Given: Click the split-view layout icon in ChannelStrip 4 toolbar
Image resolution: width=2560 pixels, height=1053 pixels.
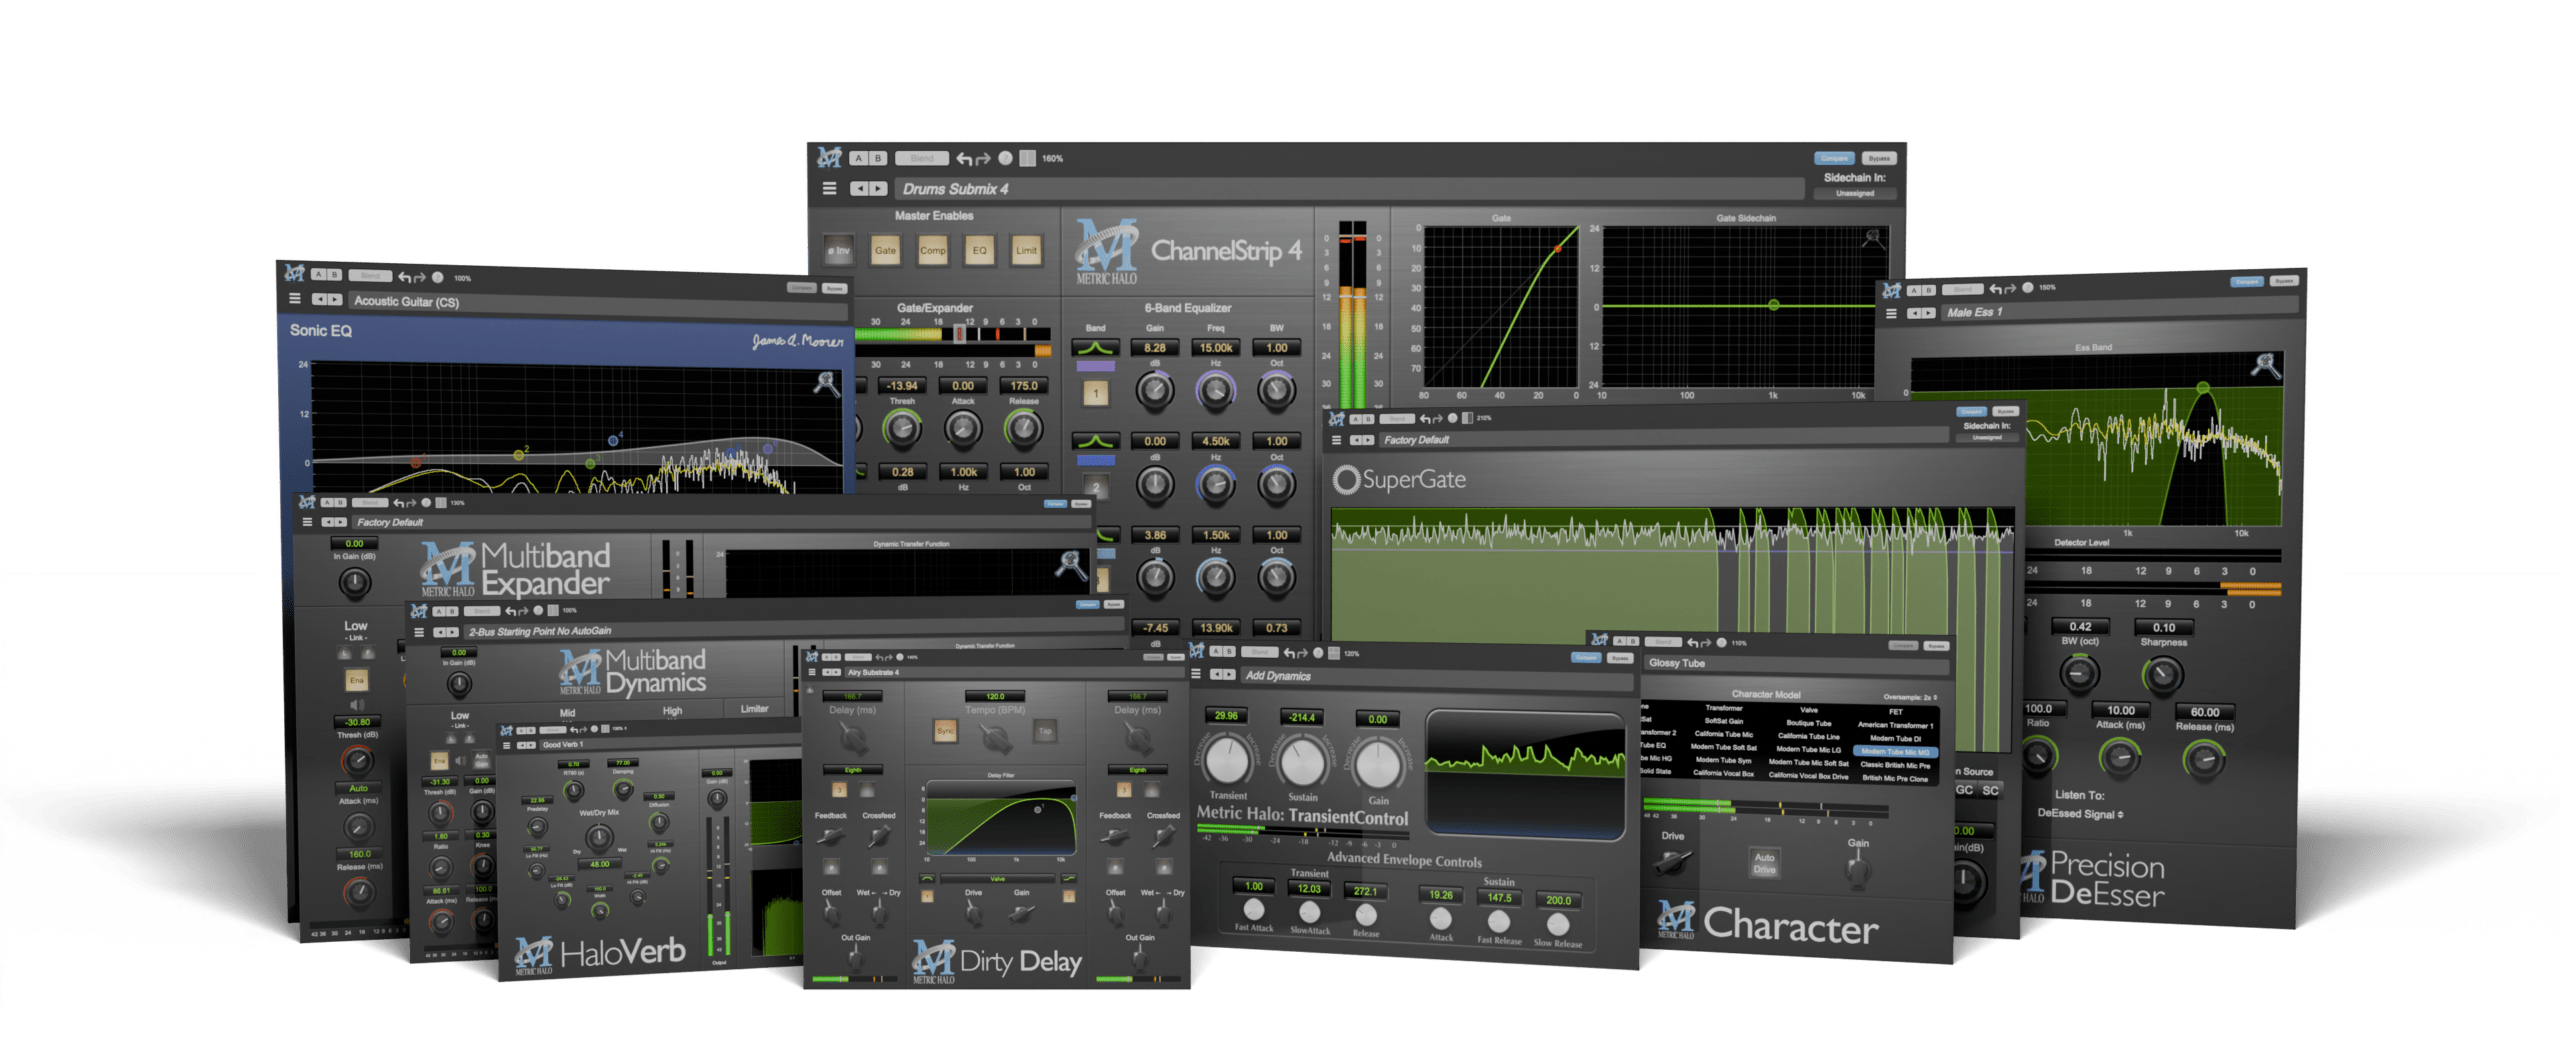Looking at the screenshot, I should (1027, 158).
